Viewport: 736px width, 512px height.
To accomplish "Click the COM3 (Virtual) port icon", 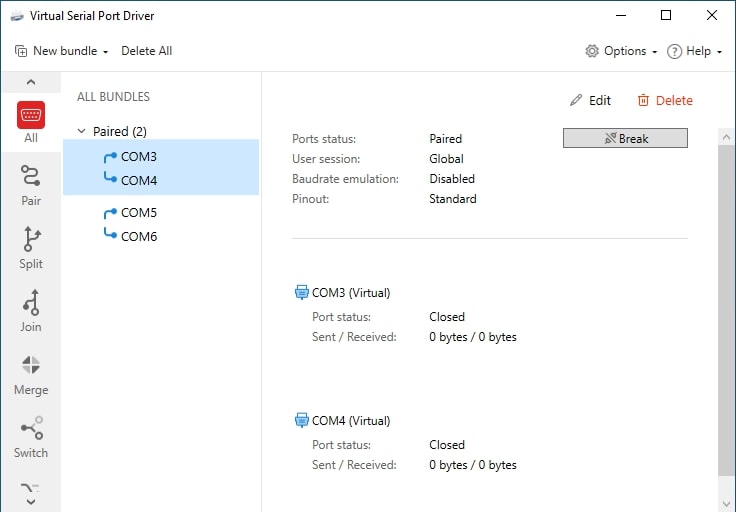I will point(301,292).
